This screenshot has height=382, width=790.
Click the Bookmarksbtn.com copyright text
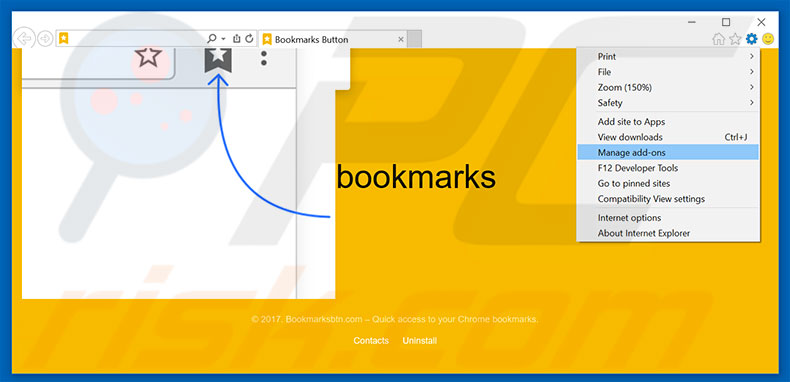(394, 320)
